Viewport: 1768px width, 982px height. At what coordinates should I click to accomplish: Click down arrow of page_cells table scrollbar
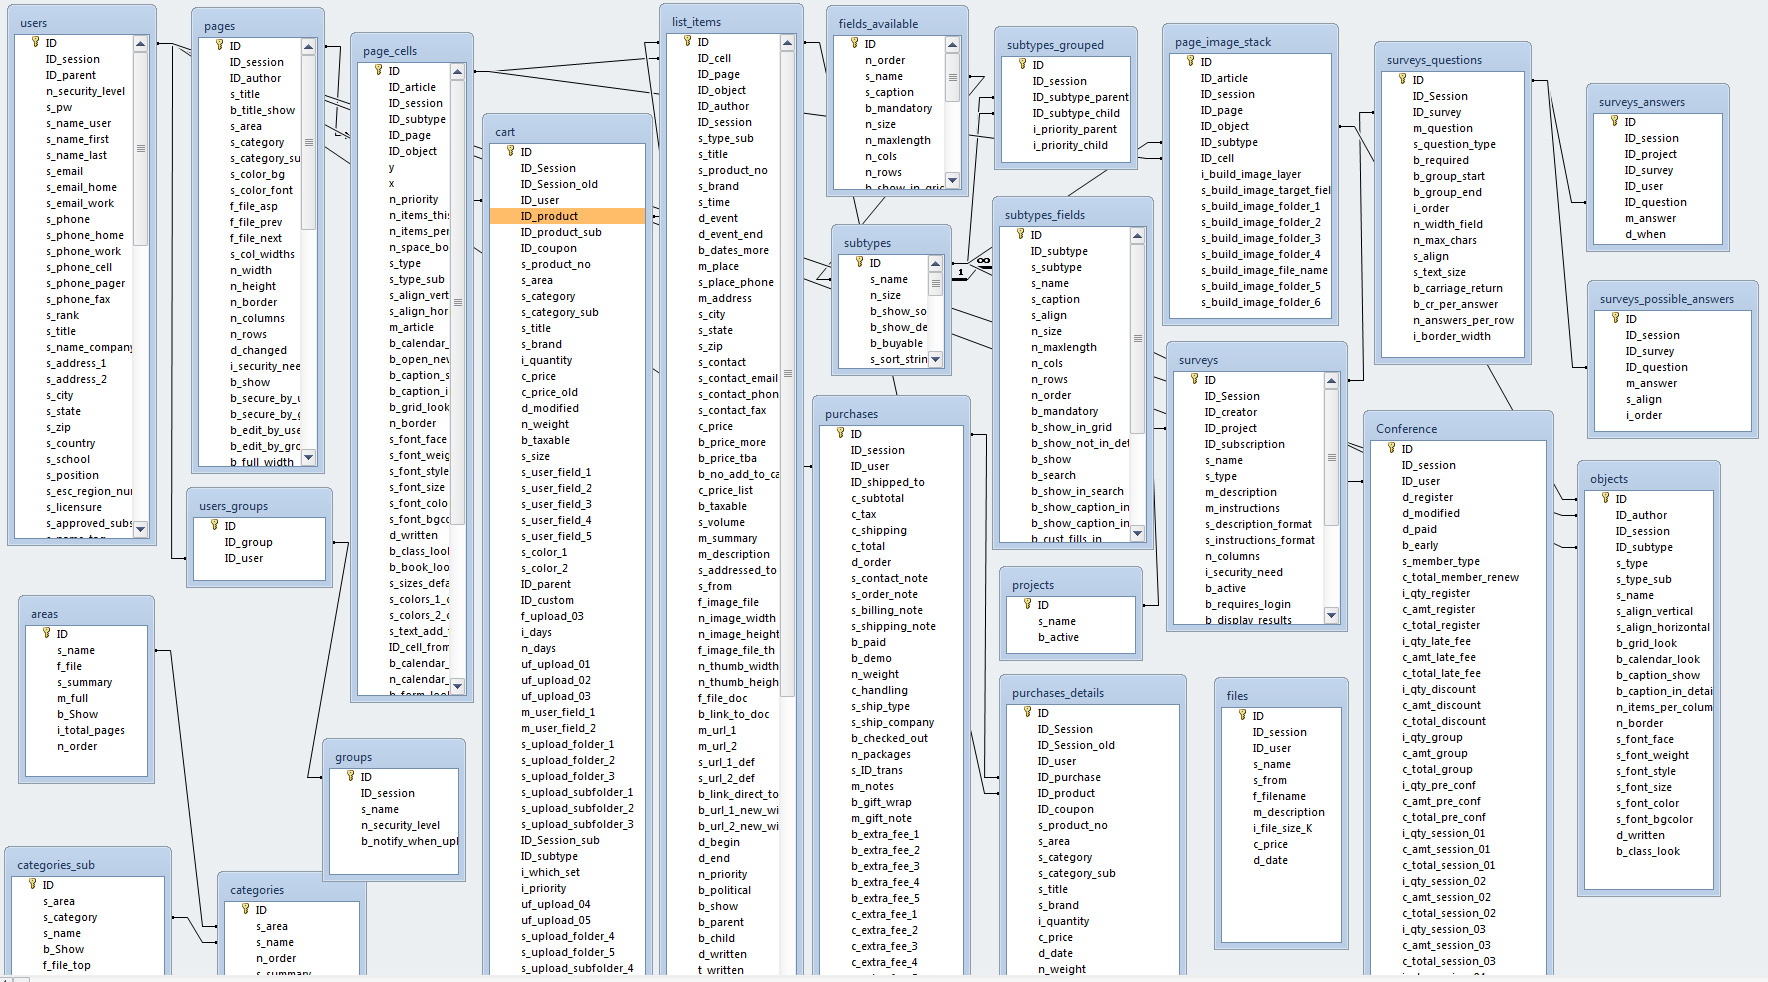[457, 685]
